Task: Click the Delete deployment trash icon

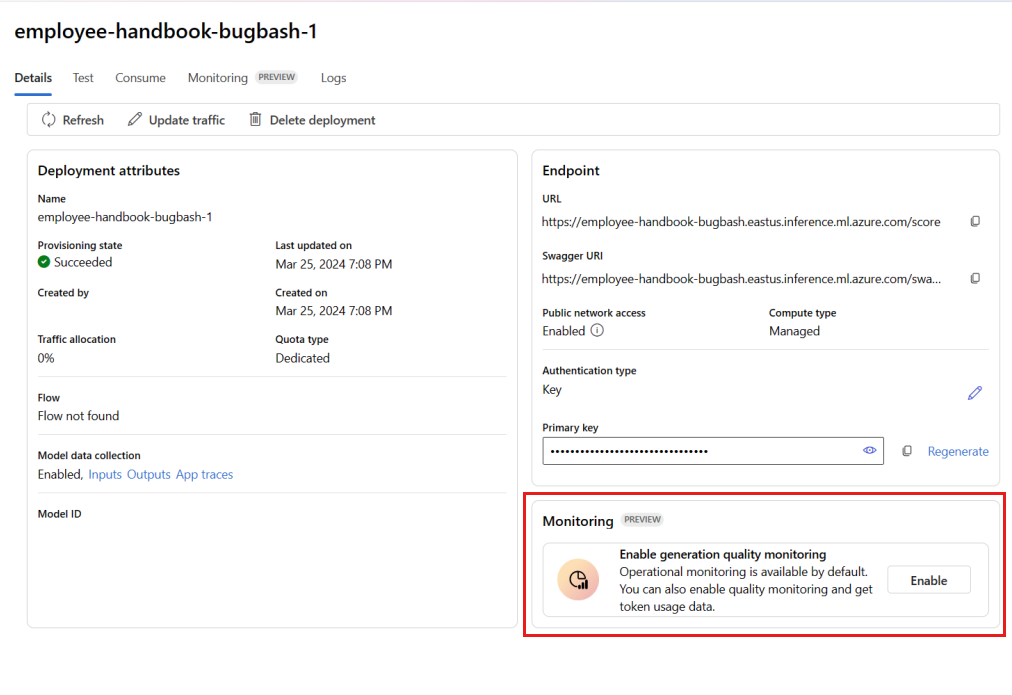Action: click(x=256, y=119)
